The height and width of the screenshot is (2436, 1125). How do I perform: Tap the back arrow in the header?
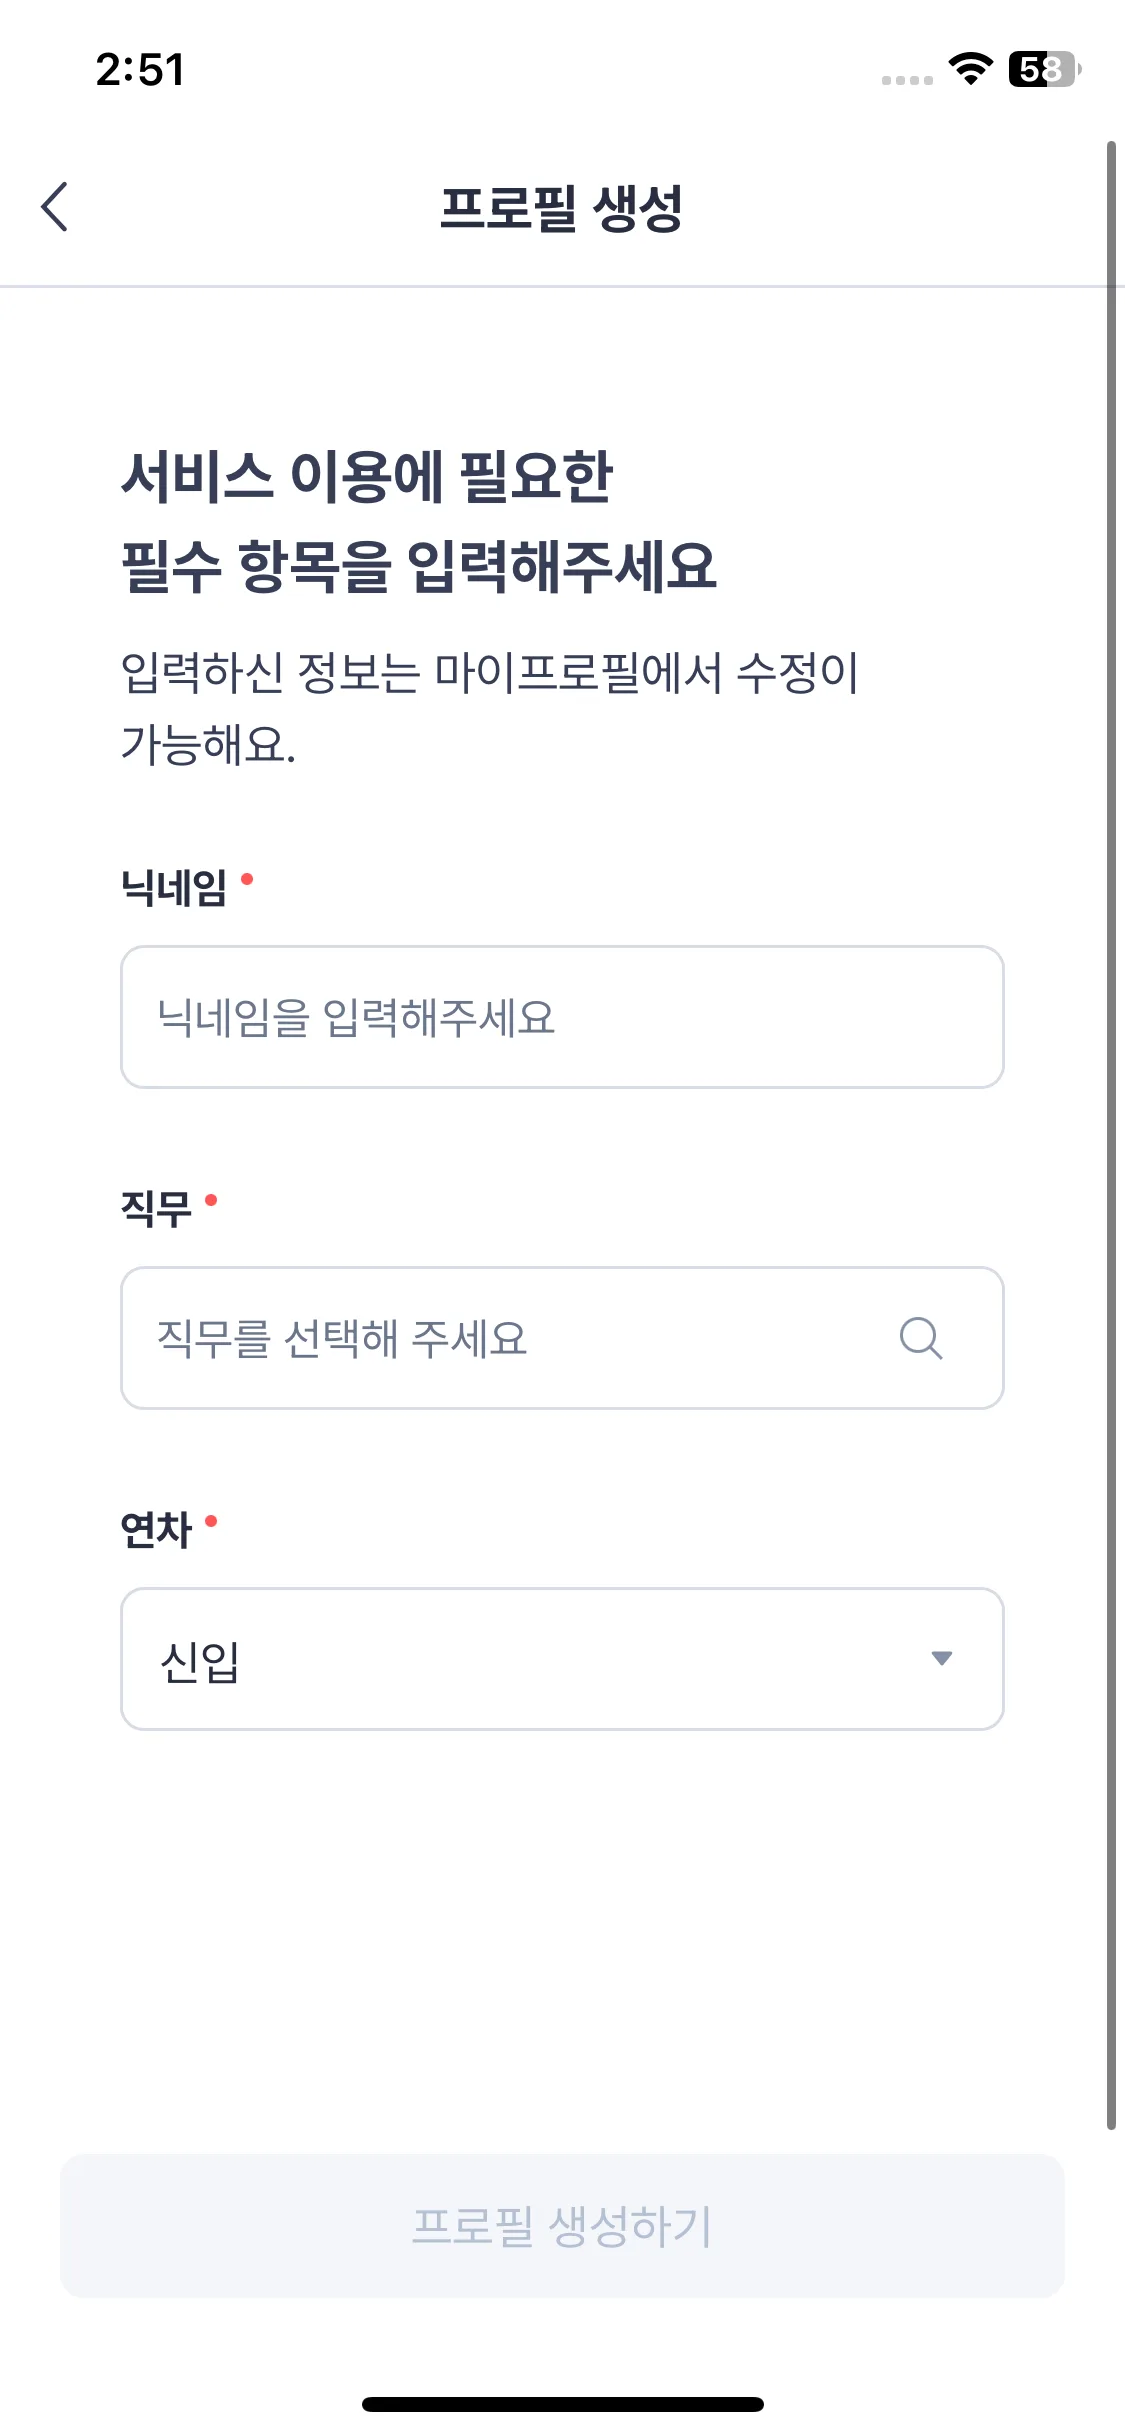coord(55,207)
